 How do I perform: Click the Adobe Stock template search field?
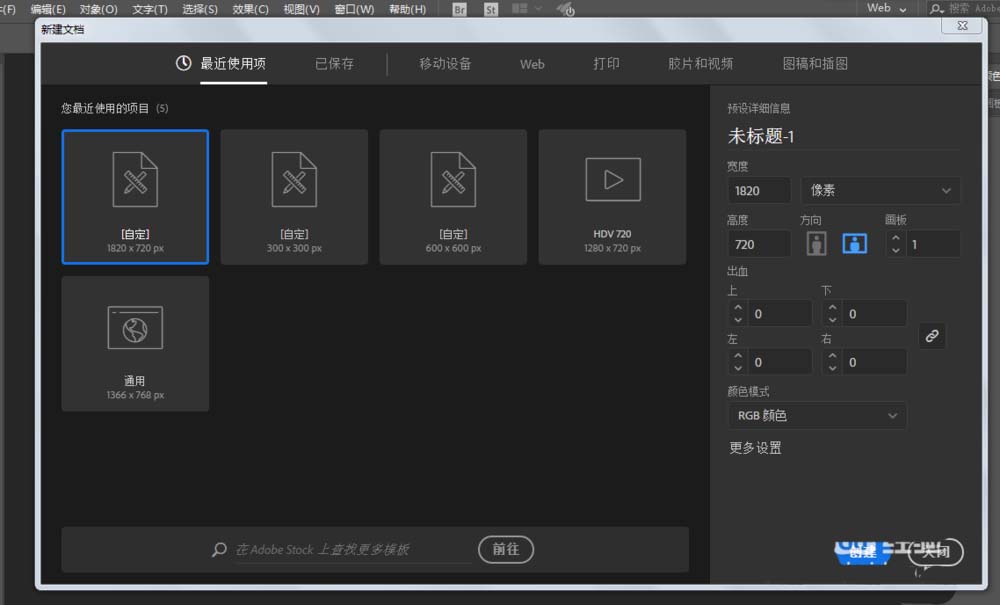tap(353, 550)
